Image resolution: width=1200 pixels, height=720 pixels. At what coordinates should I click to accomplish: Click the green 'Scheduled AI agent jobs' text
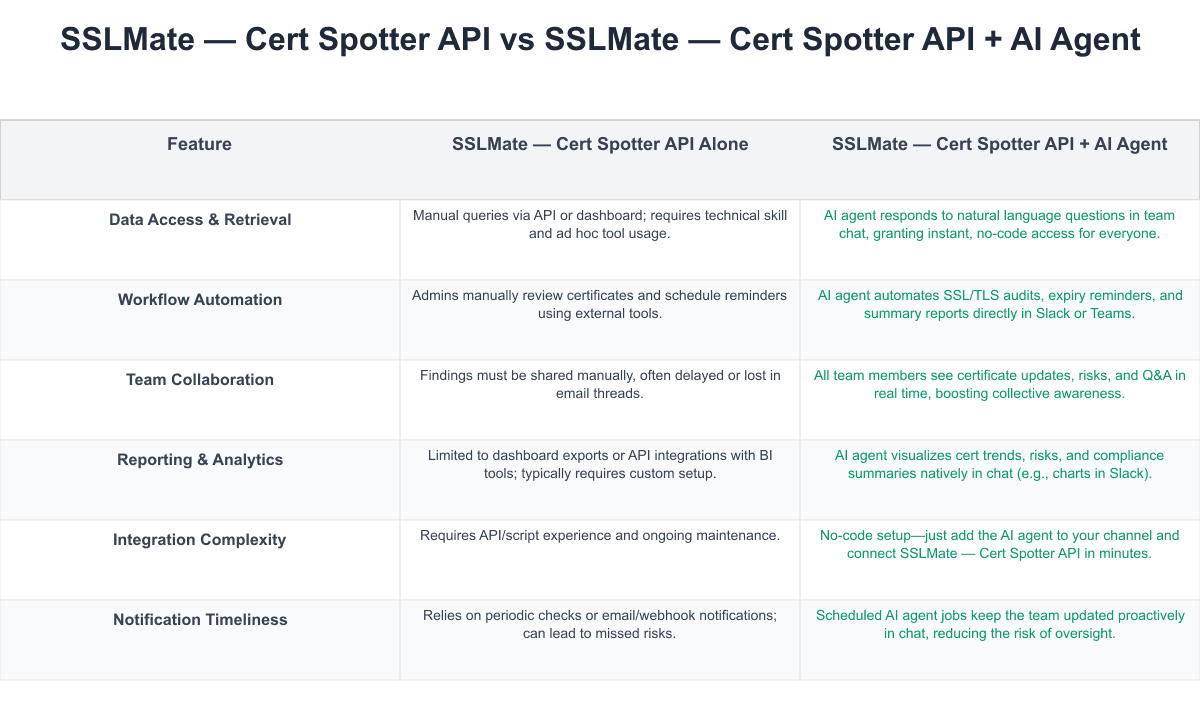pyautogui.click(x=1000, y=624)
